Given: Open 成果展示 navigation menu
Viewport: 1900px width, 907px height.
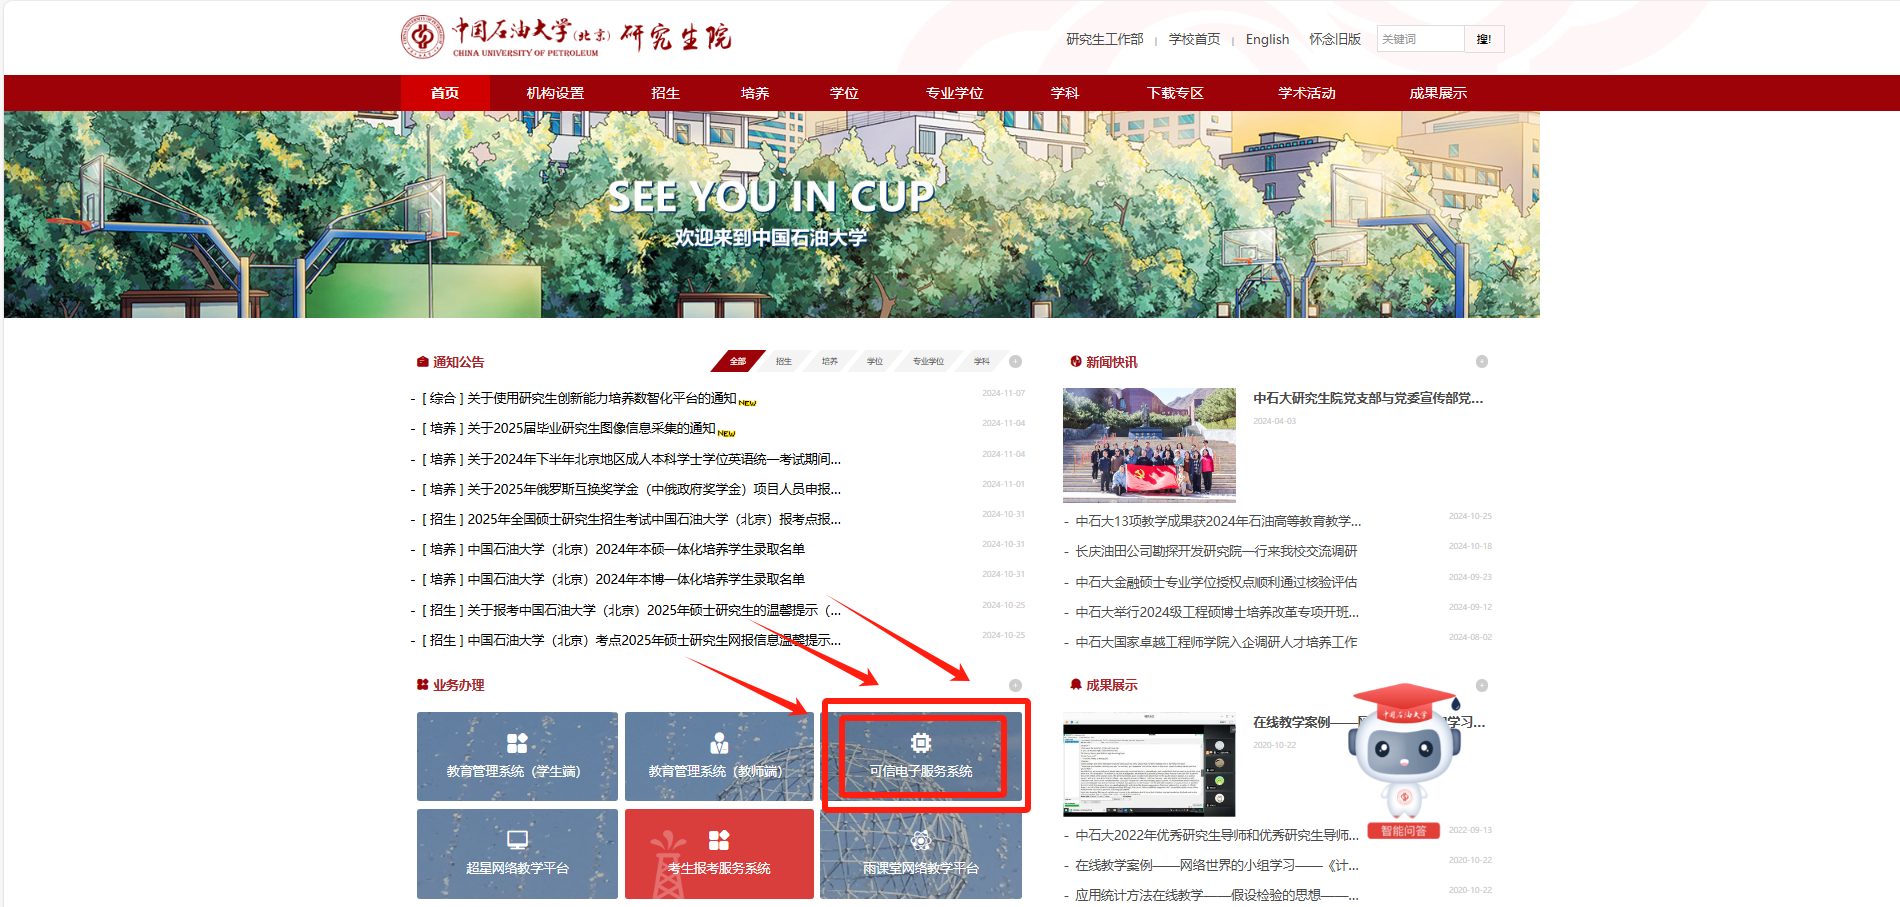Looking at the screenshot, I should pos(1438,93).
